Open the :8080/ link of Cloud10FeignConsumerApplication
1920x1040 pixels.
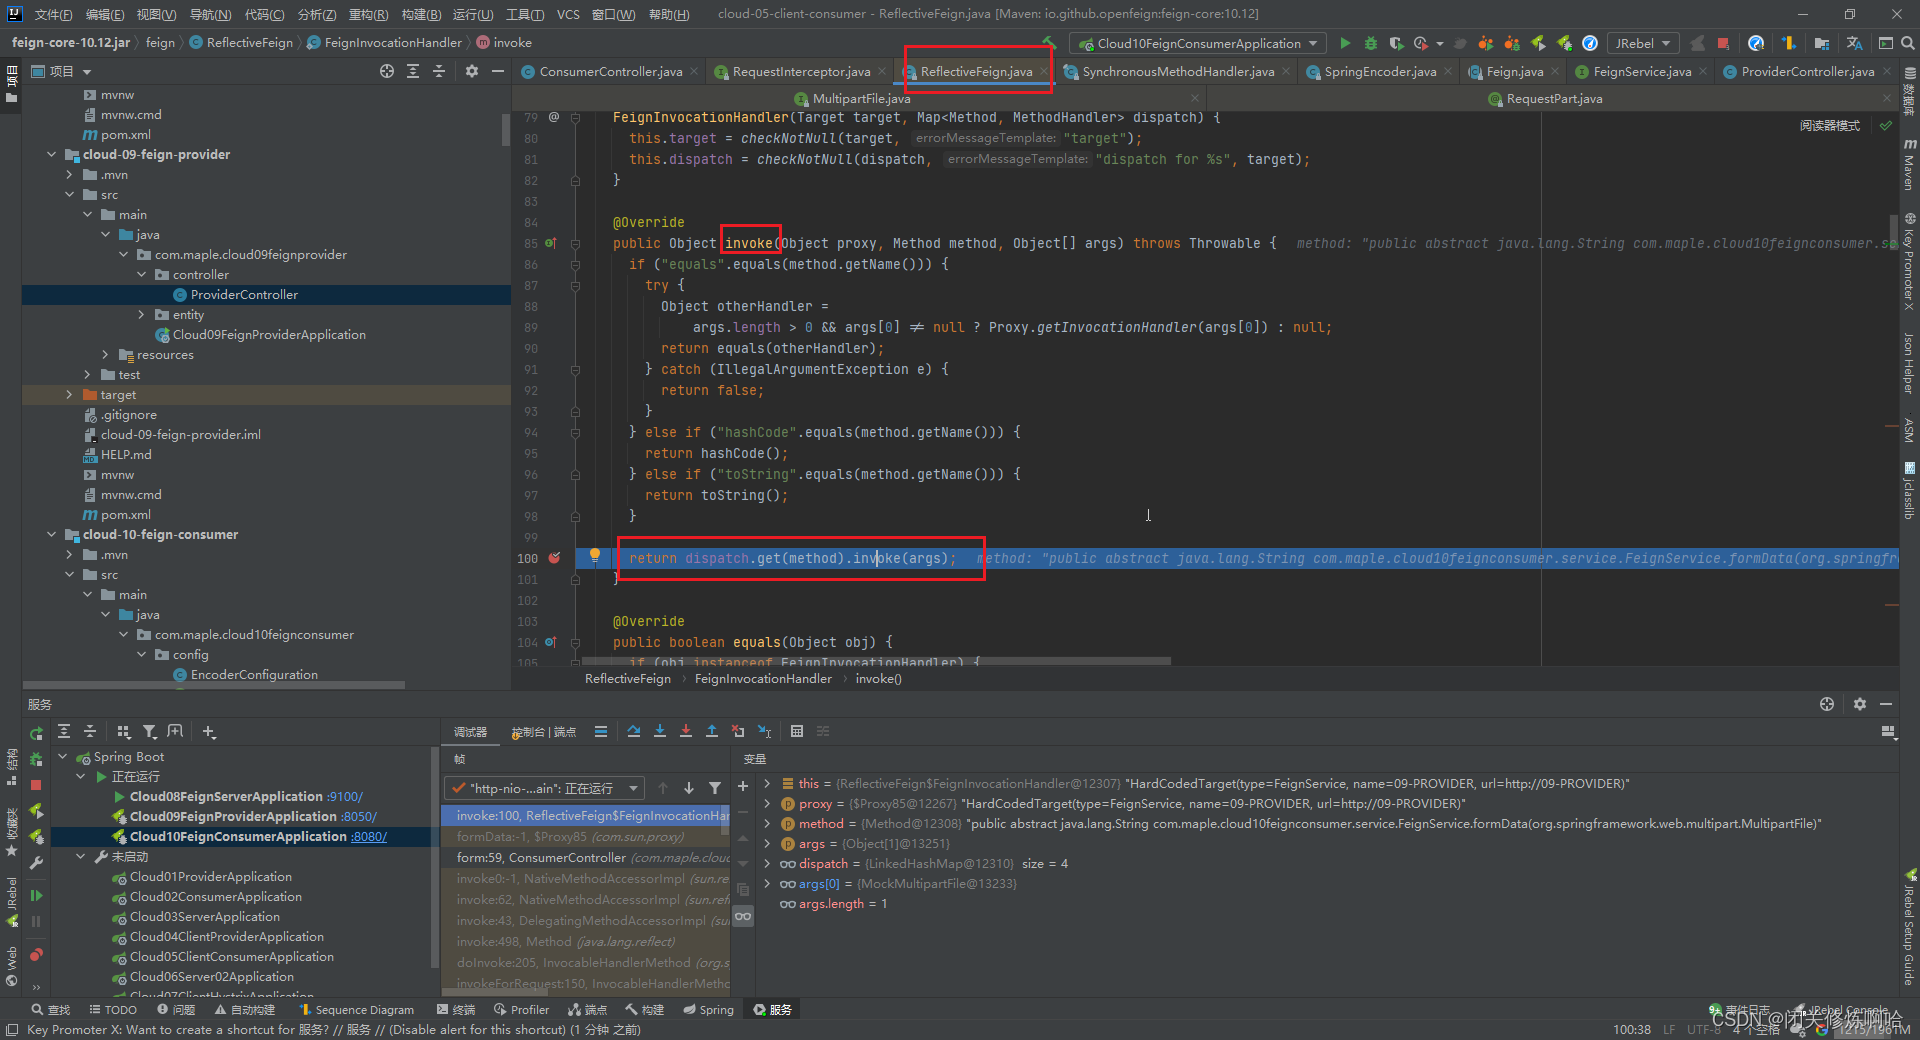pyautogui.click(x=368, y=837)
